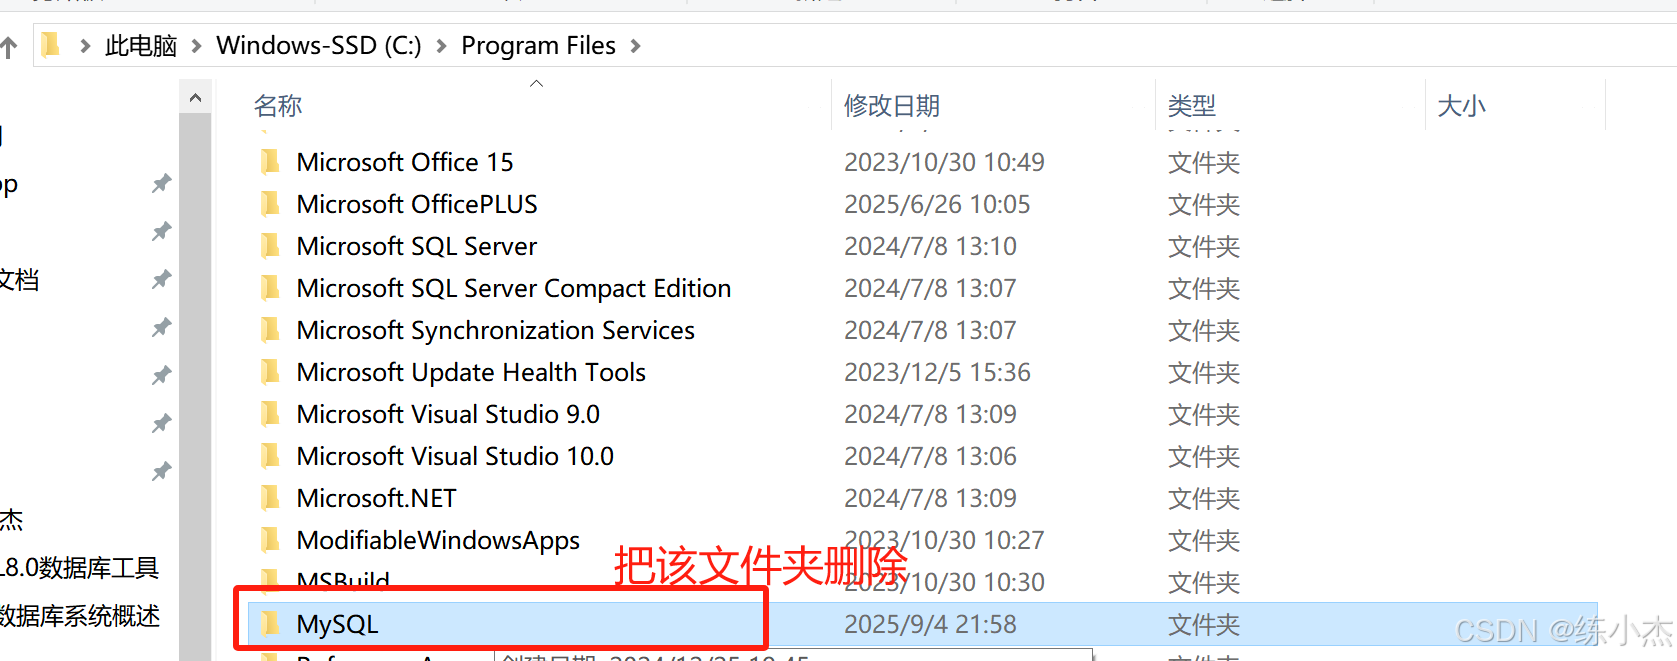Viewport: 1677px width, 661px height.
Task: Sort by 修改日期 column header
Action: click(892, 106)
